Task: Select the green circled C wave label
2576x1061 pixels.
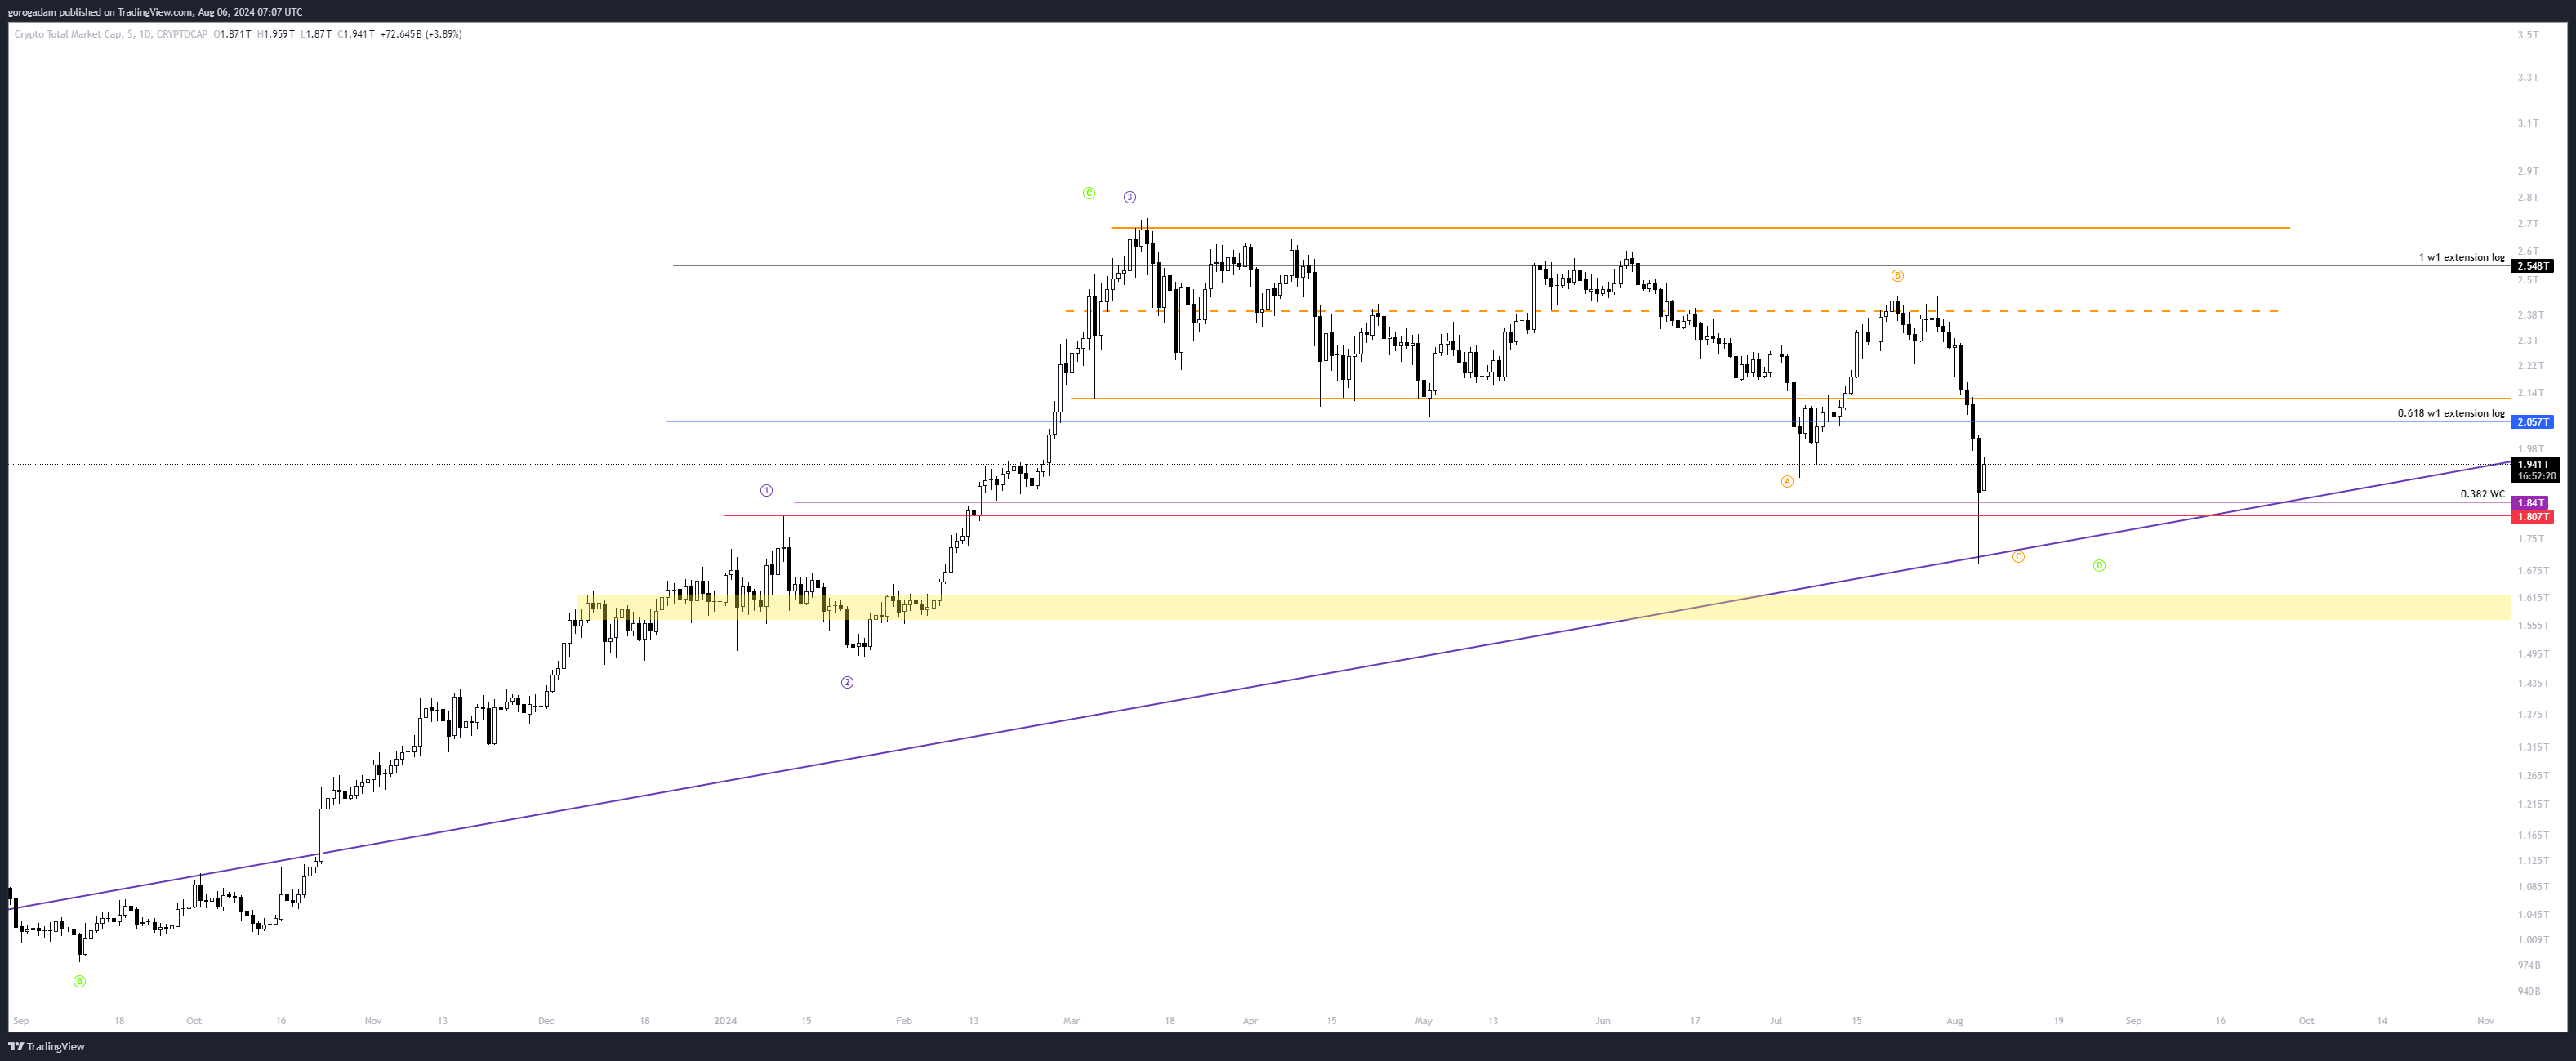Action: coord(1089,193)
